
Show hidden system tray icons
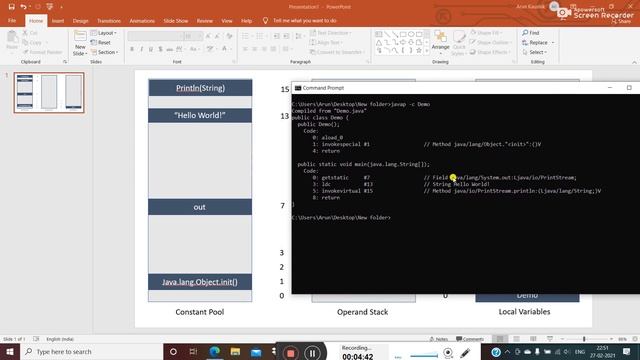507,351
